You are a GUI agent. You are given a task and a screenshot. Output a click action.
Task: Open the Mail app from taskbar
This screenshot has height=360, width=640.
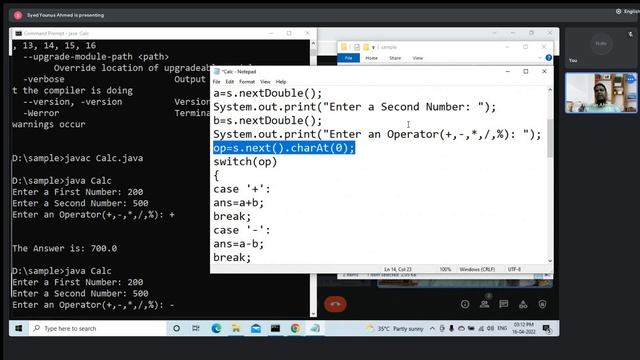(256, 328)
